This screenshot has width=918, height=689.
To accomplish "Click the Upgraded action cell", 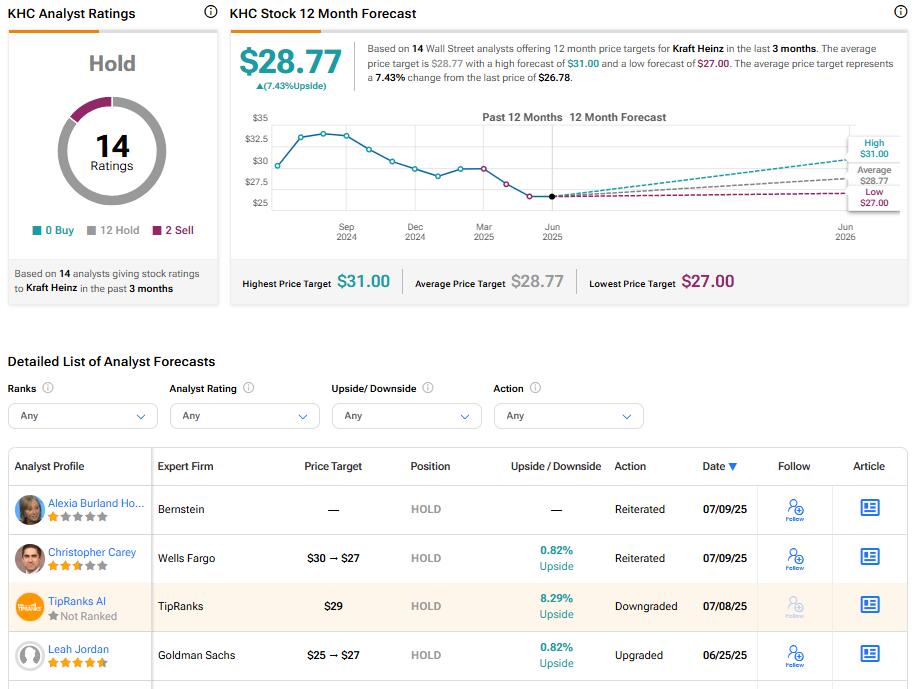I will coord(639,656).
